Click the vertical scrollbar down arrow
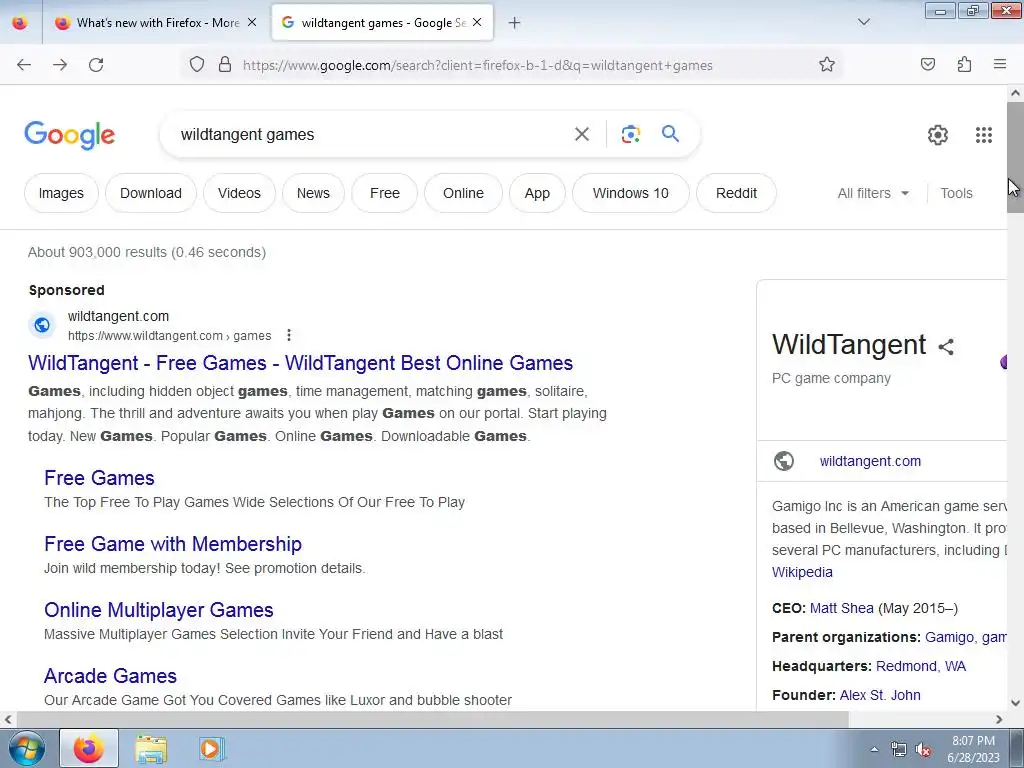1024x768 pixels. point(1015,703)
